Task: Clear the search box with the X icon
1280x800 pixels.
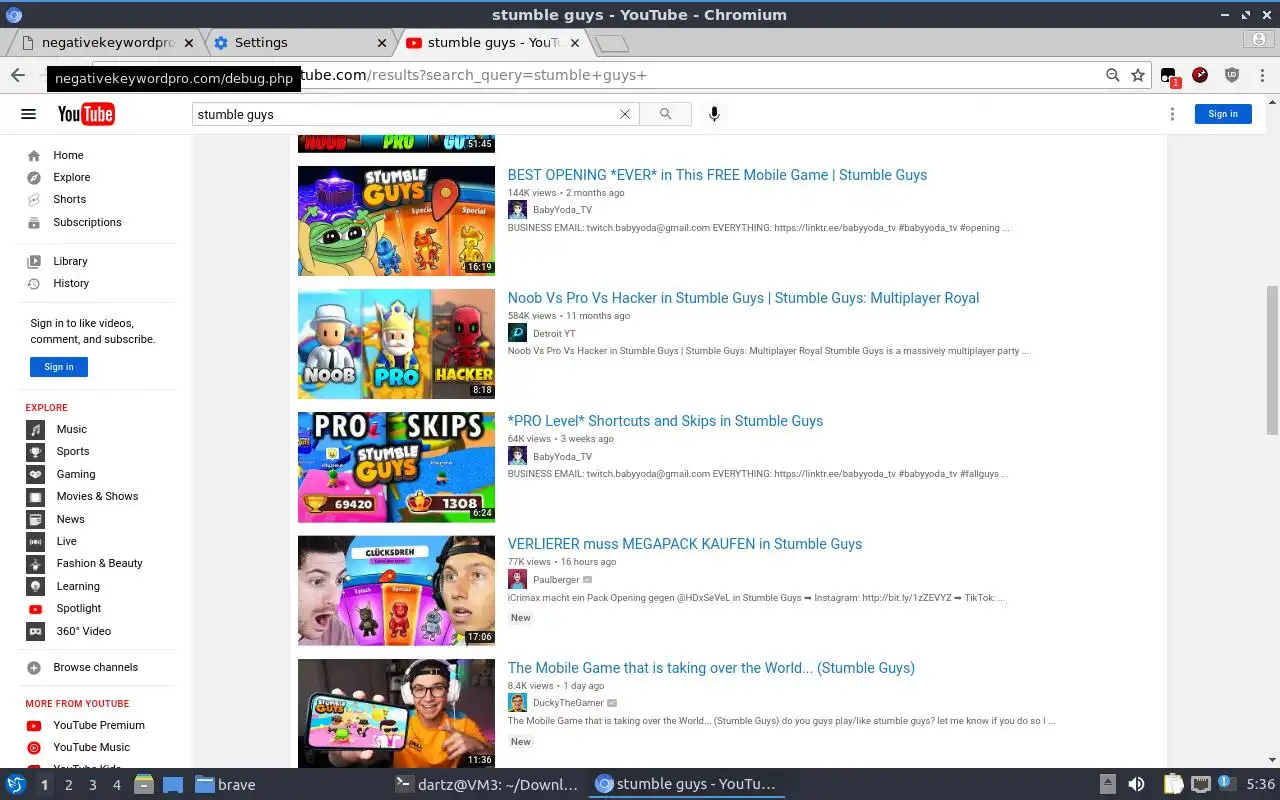Action: 625,114
